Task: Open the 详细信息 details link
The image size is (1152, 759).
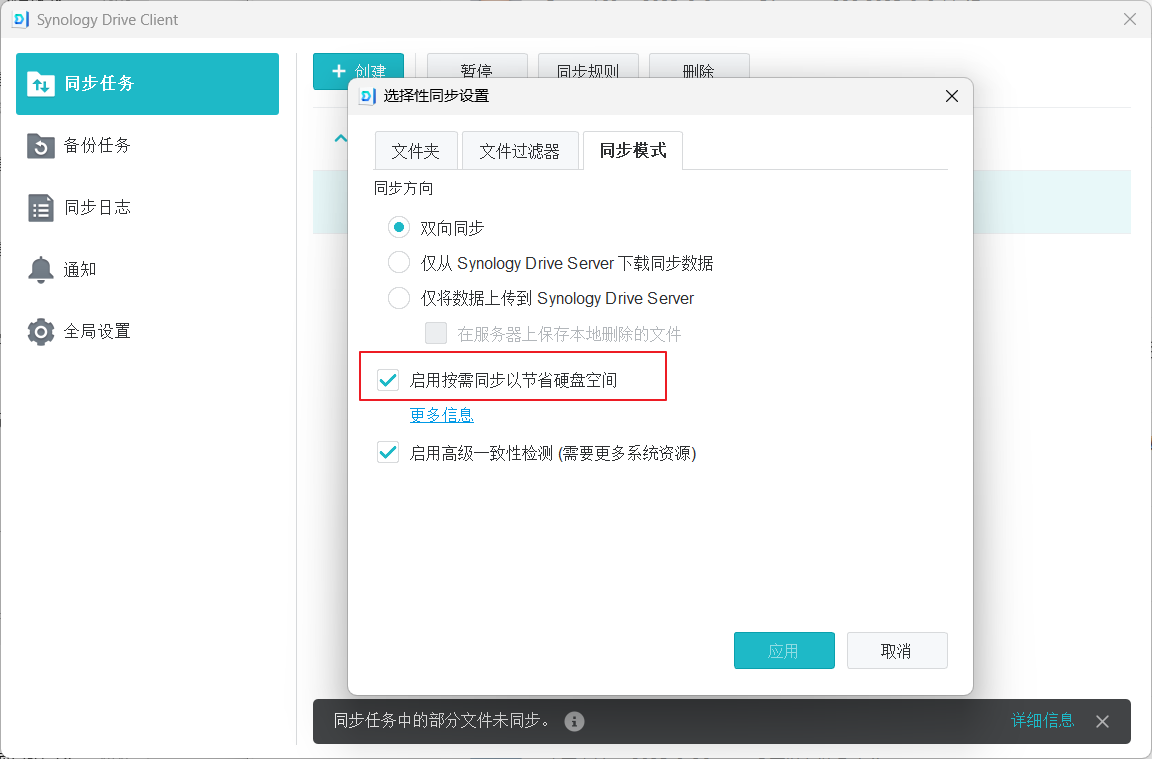Action: click(1043, 721)
